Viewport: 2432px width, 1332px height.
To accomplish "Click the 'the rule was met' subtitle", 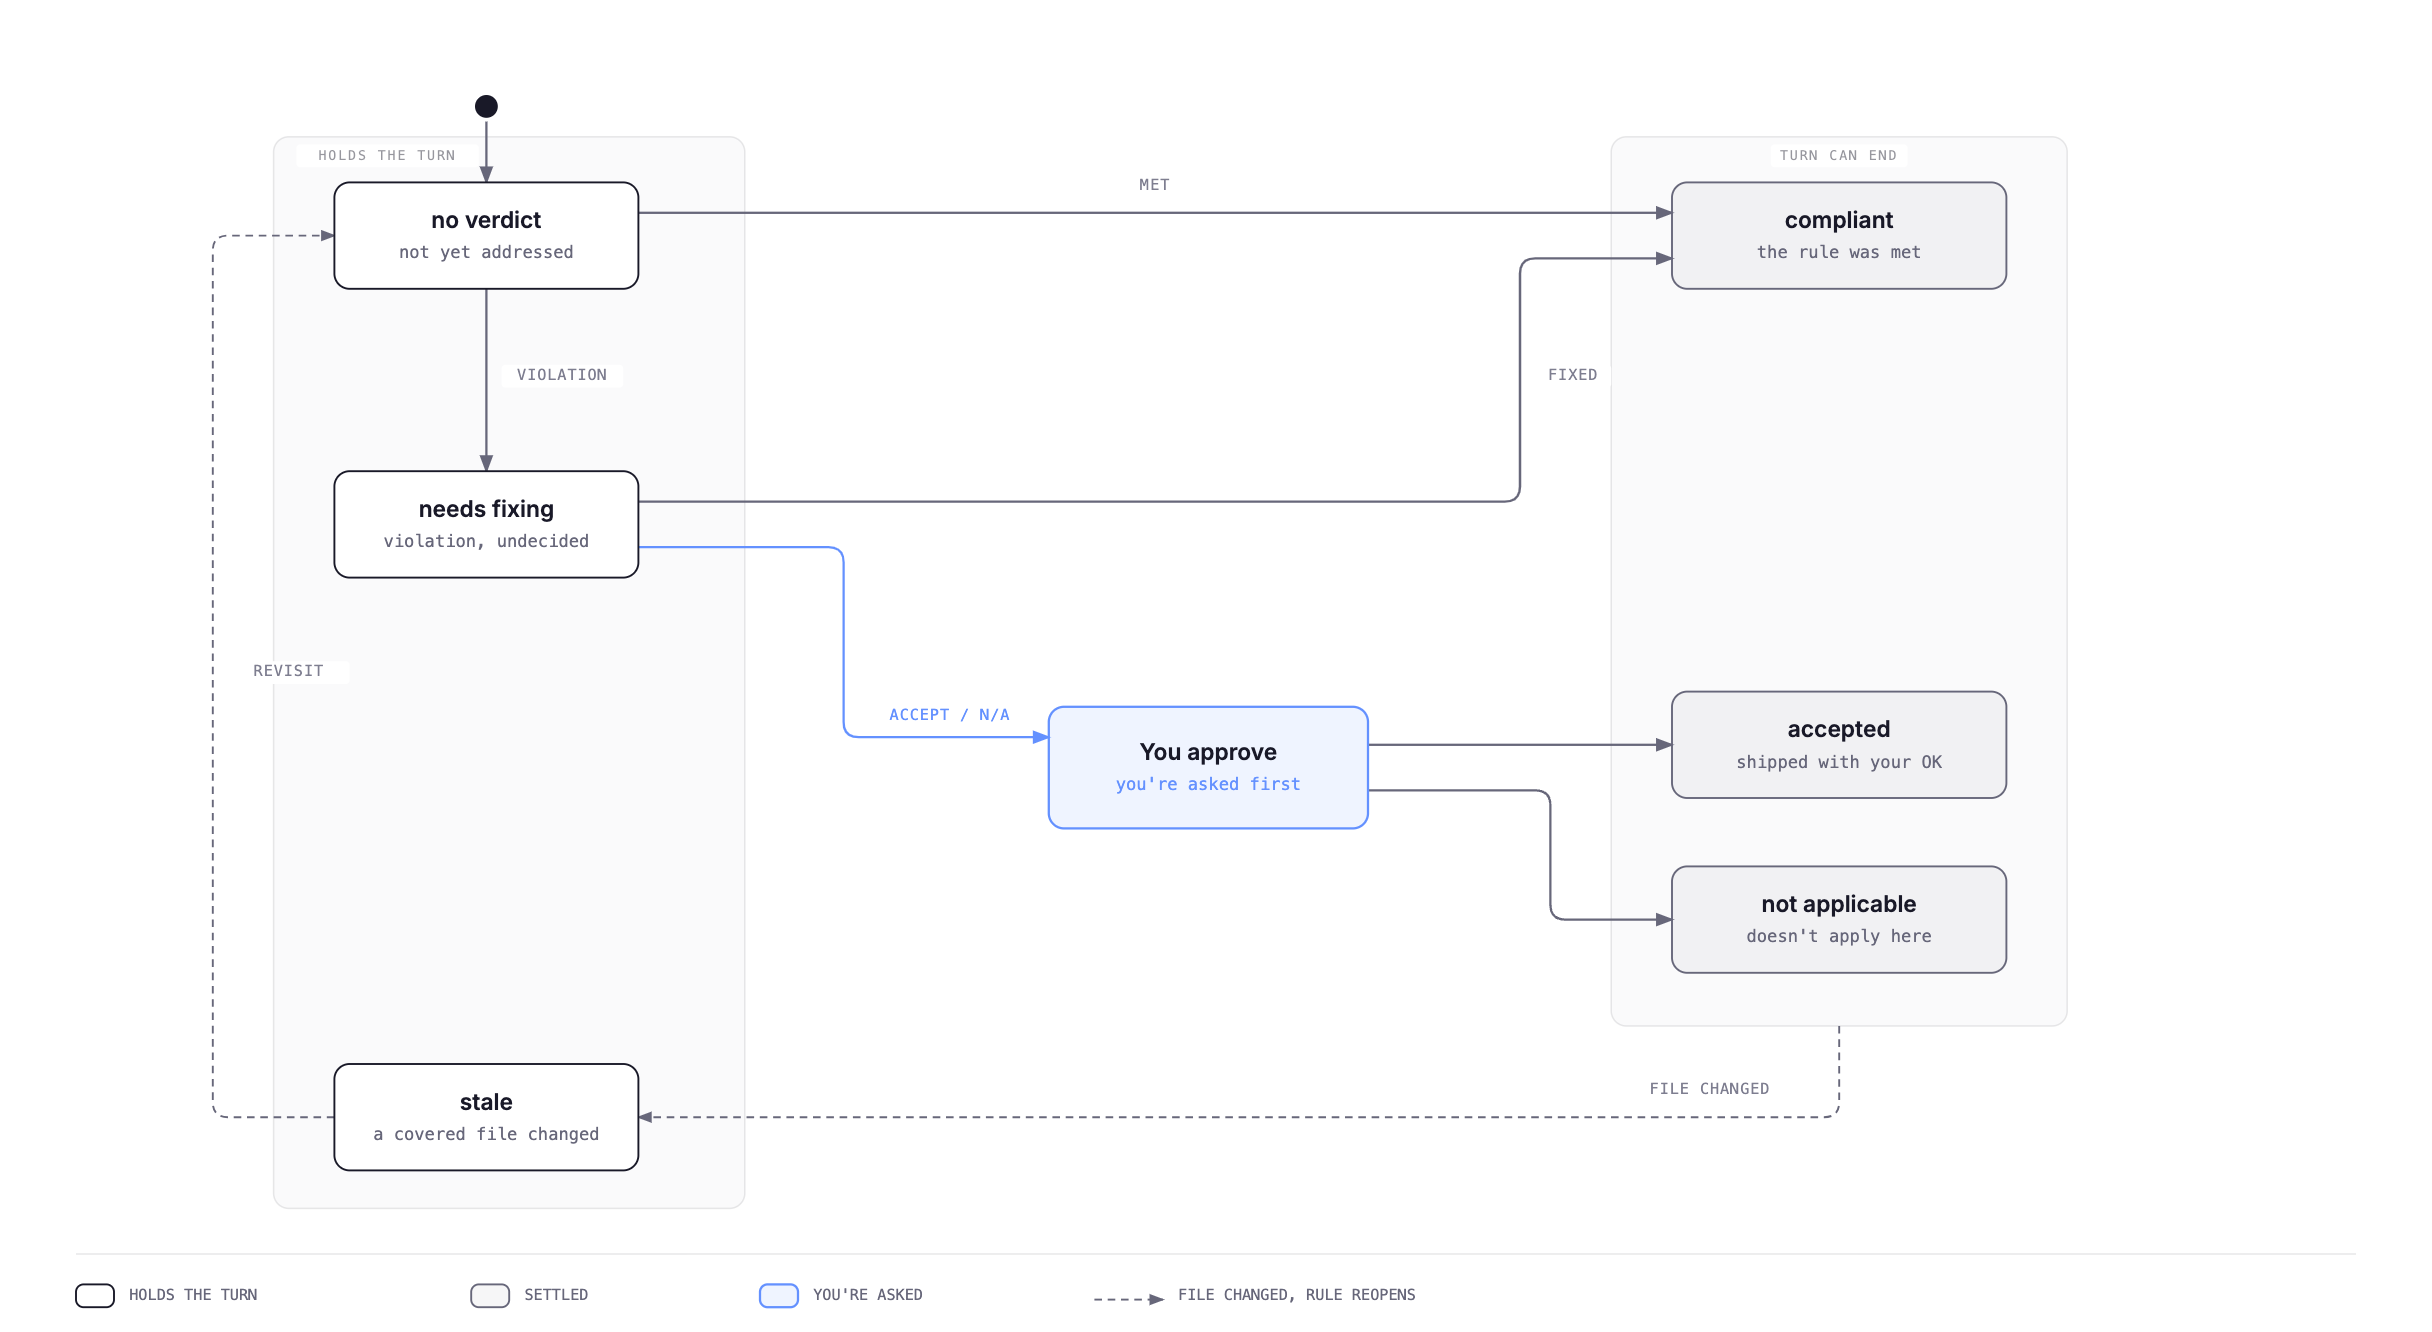I will pyautogui.click(x=1838, y=252).
